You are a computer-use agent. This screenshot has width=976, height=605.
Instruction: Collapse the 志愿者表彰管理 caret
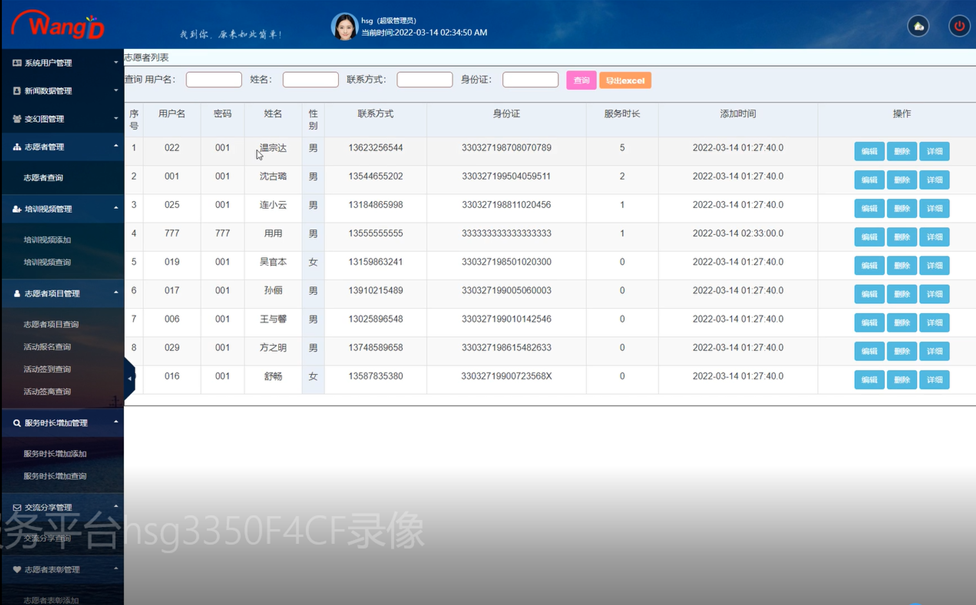pos(116,569)
